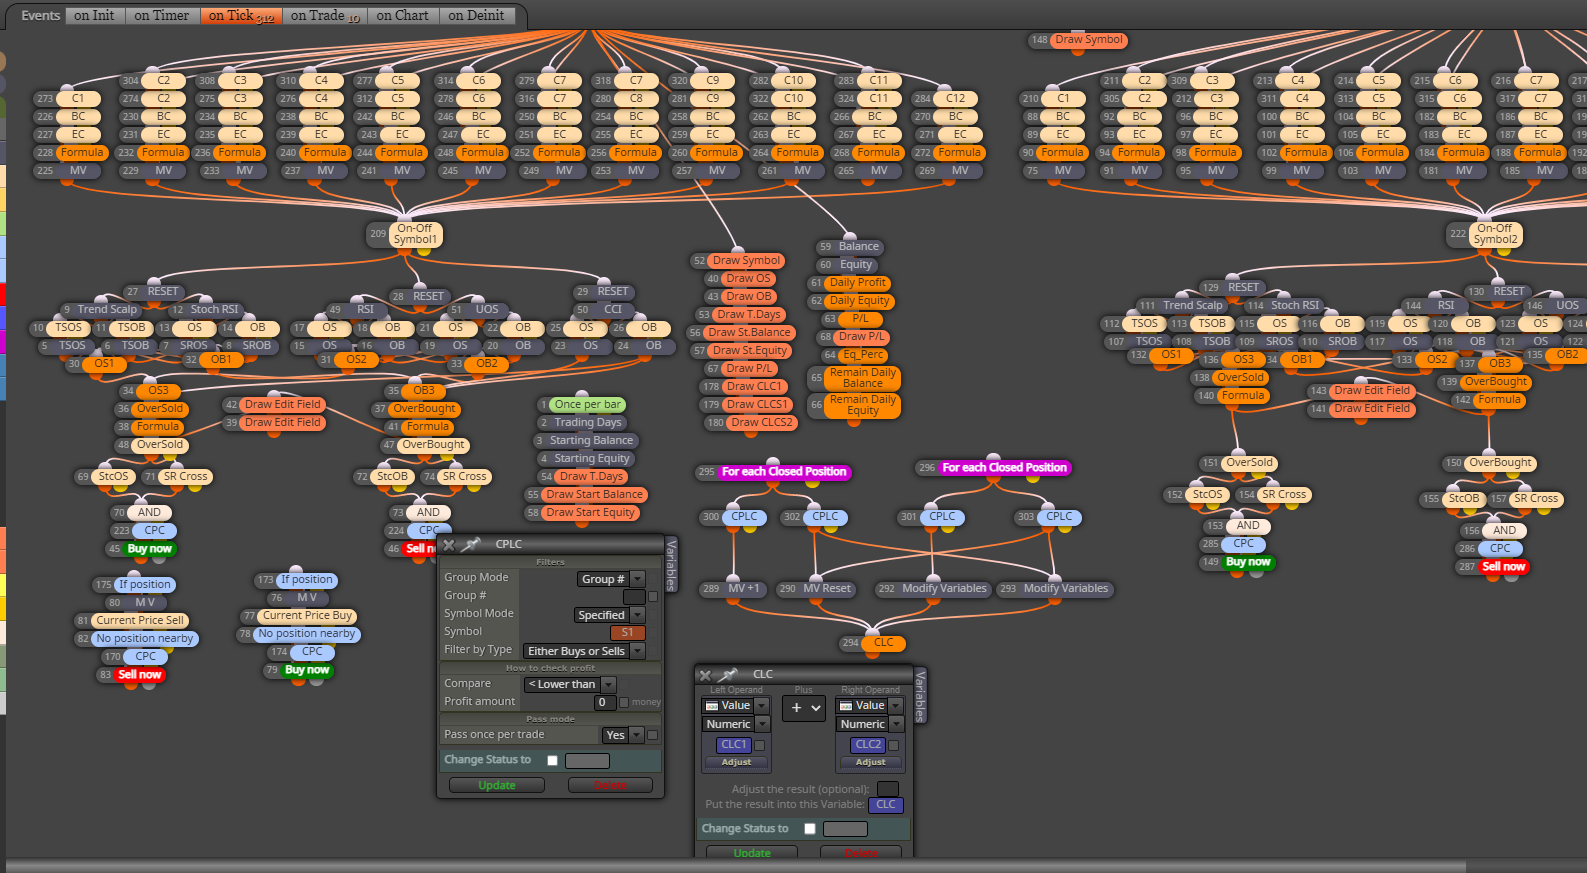Click the Group # input field
The width and height of the screenshot is (1587, 873).
(x=634, y=597)
